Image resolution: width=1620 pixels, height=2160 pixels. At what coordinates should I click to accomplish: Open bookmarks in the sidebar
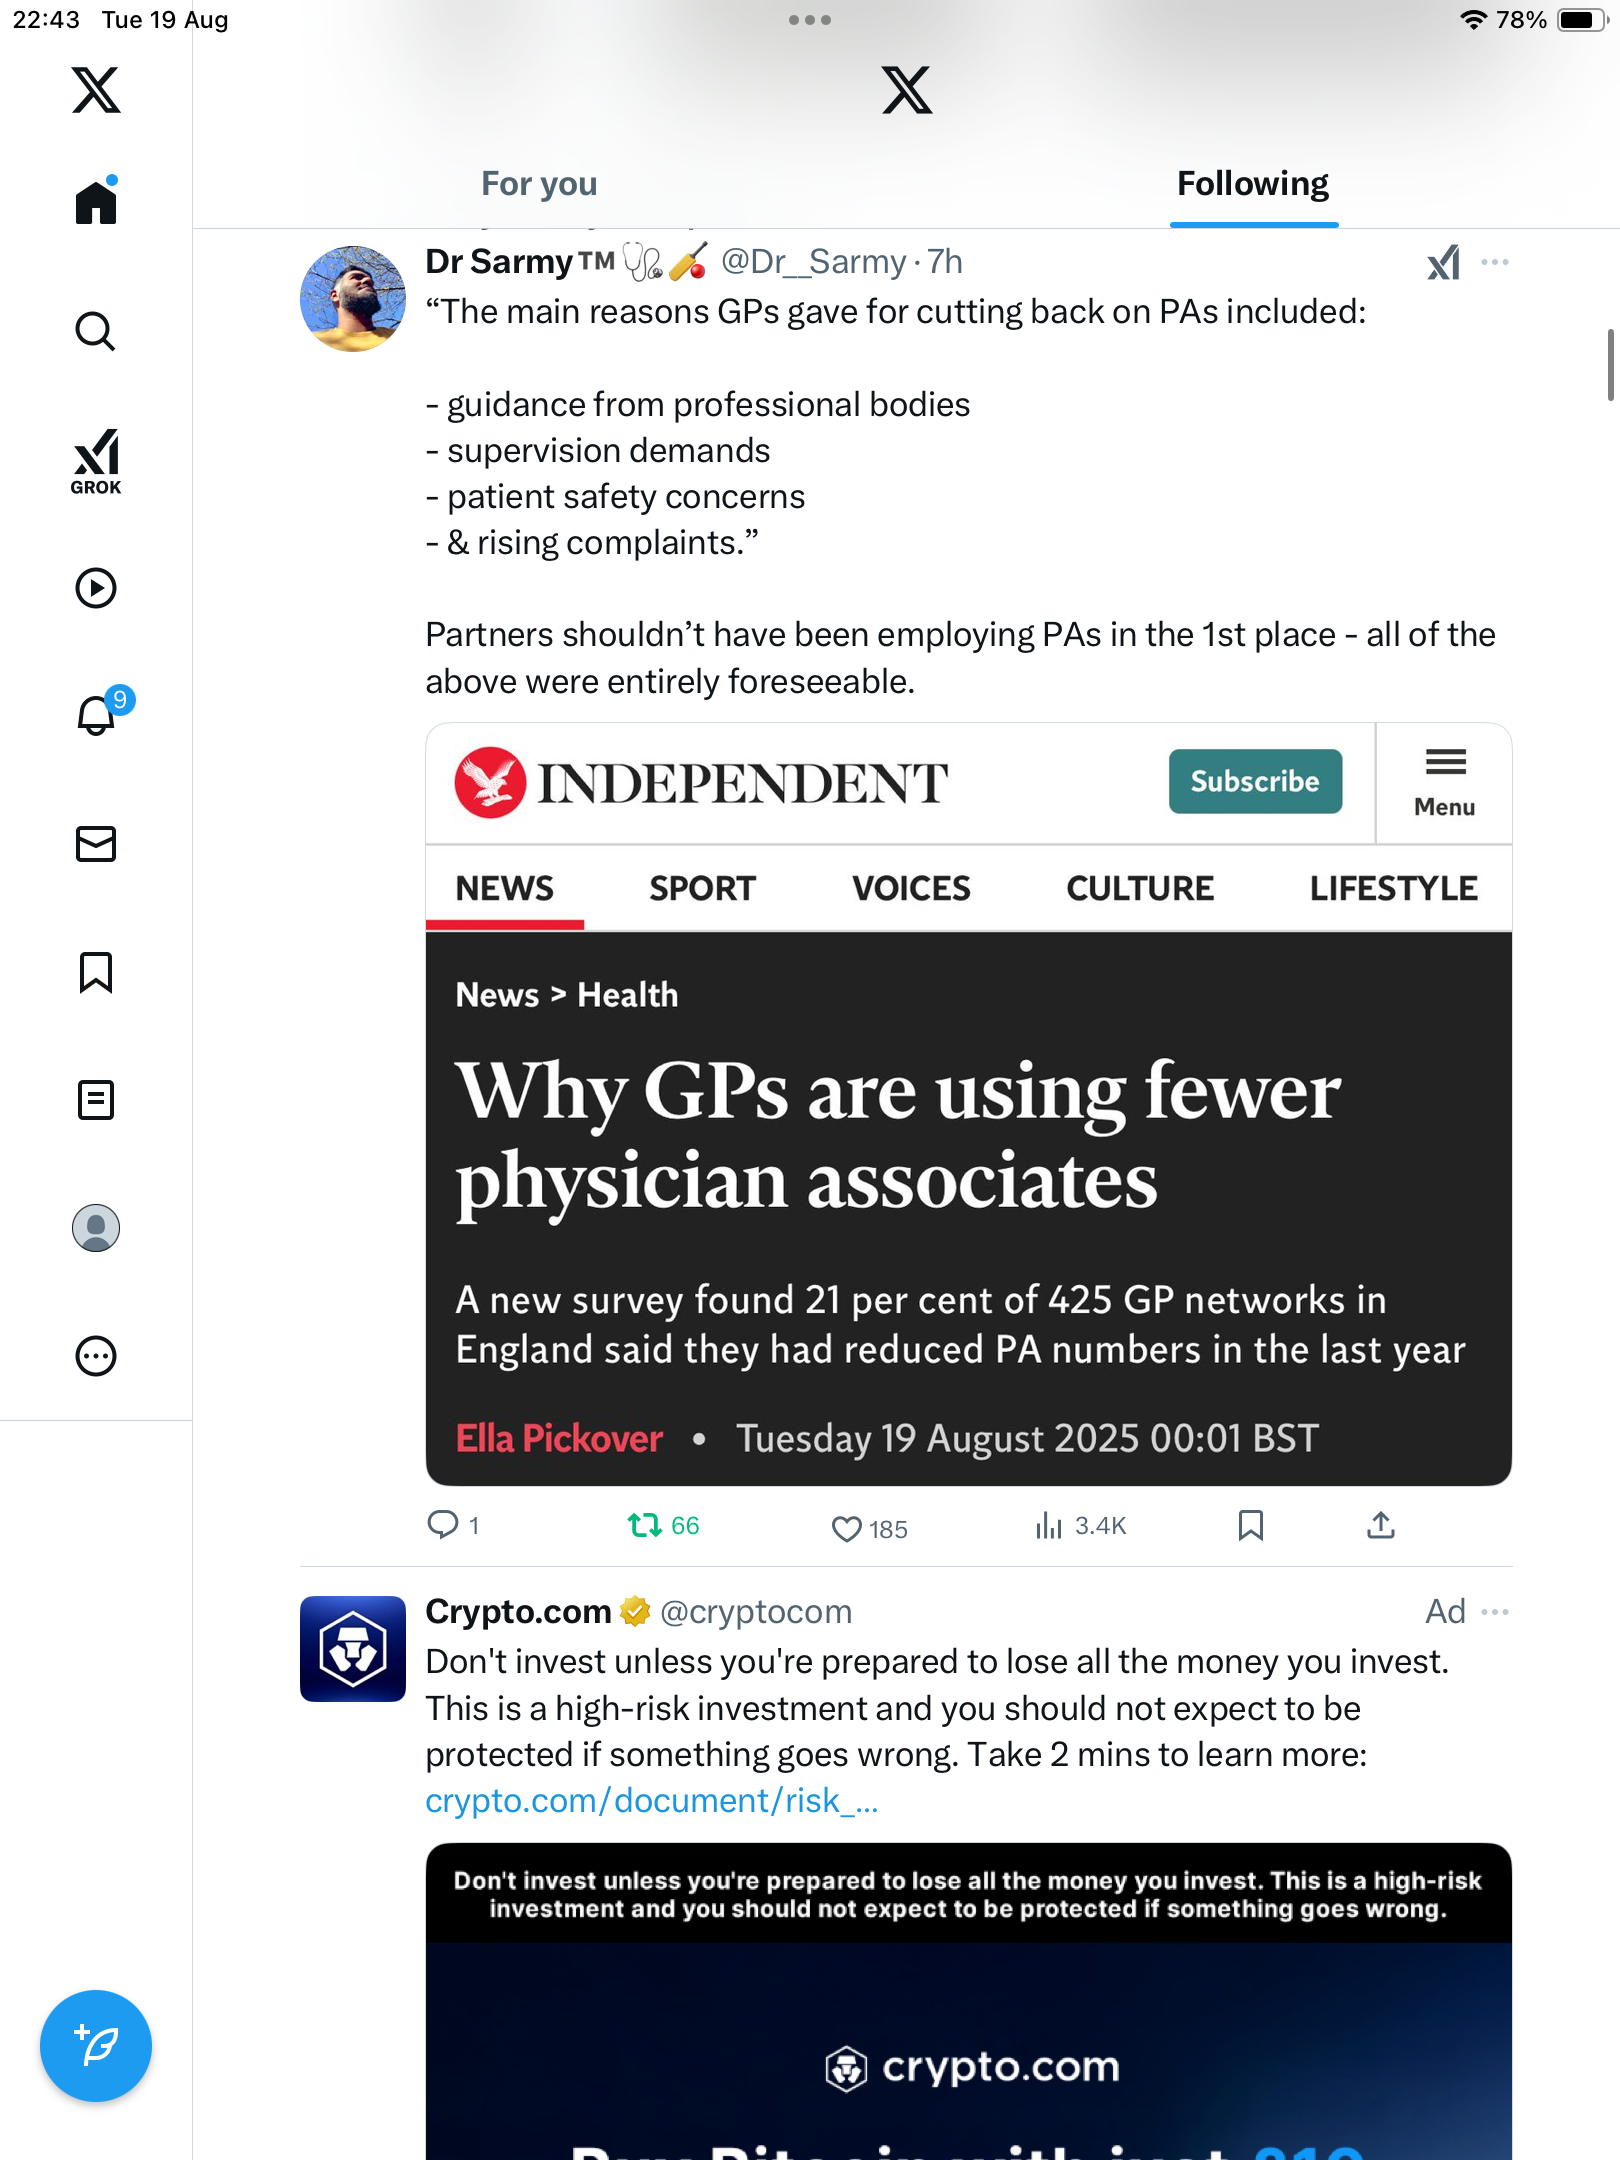coord(96,972)
